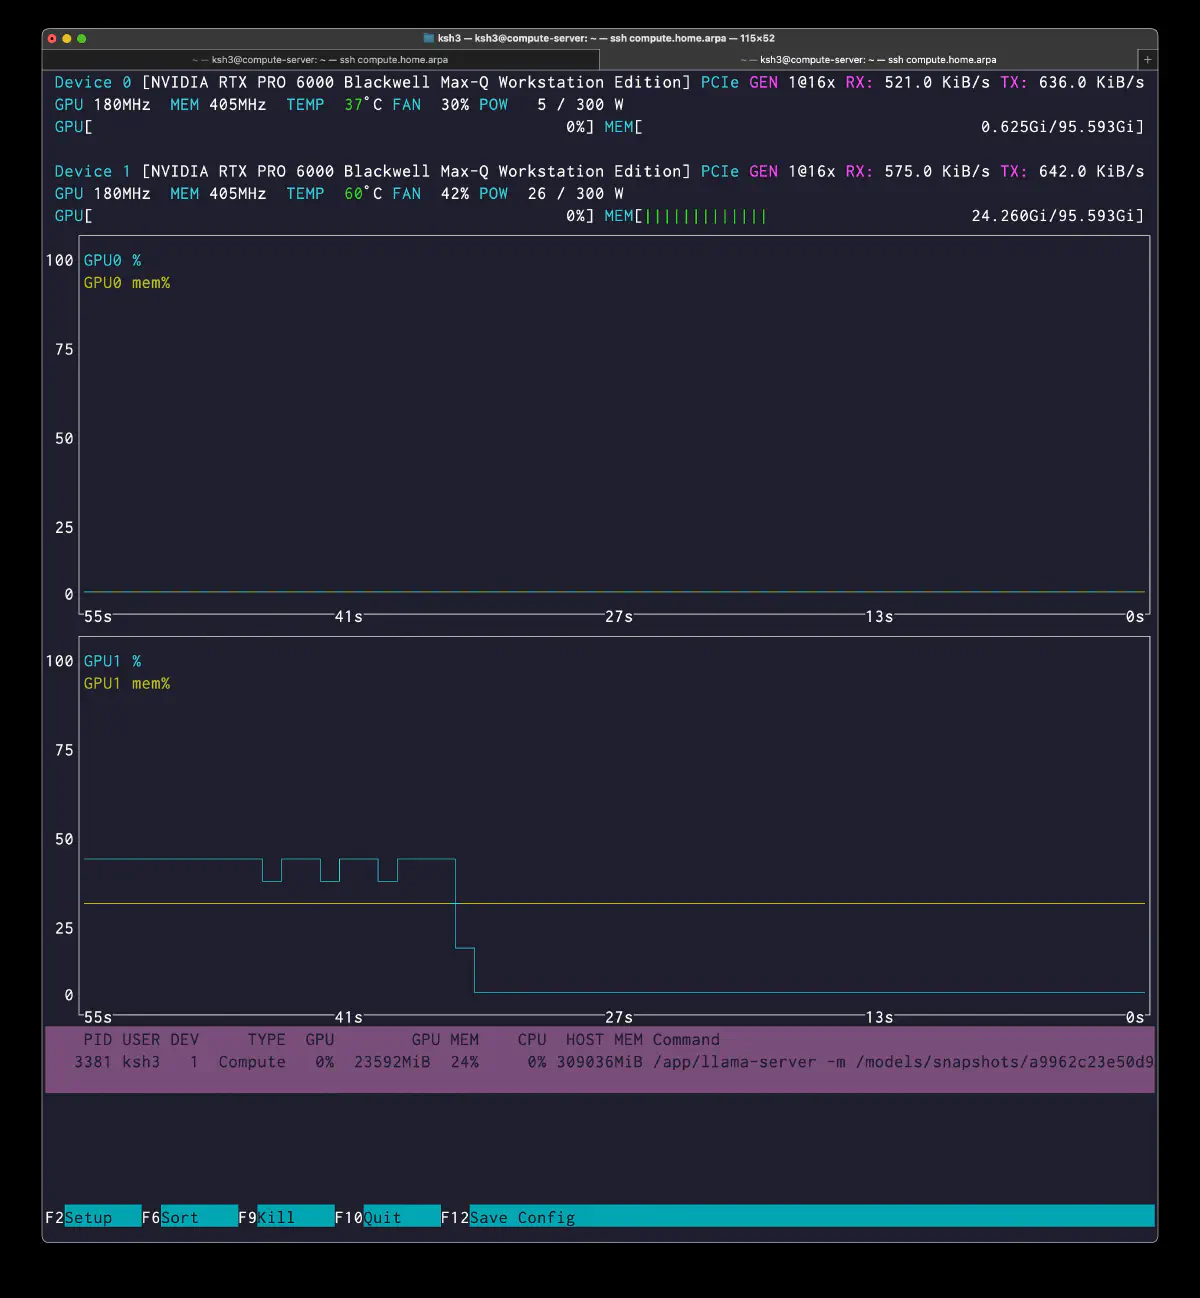Image resolution: width=1200 pixels, height=1298 pixels.
Task: Click Device 0 temperature 37°C
Action: [363, 105]
